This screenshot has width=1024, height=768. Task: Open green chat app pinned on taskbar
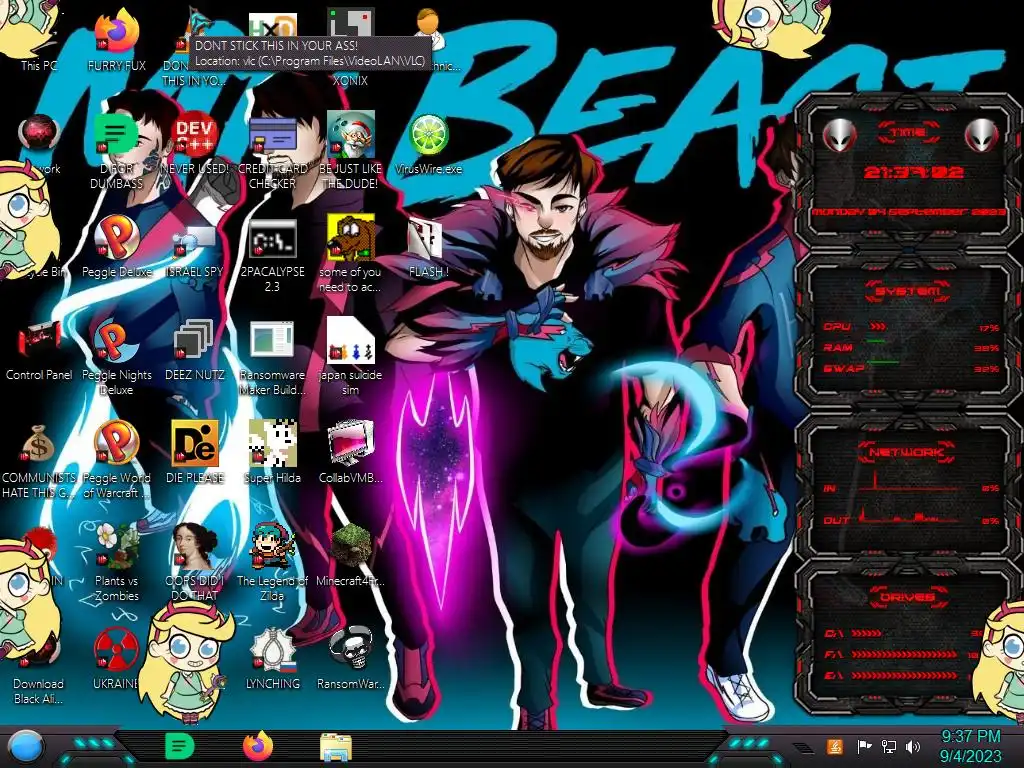click(180, 746)
